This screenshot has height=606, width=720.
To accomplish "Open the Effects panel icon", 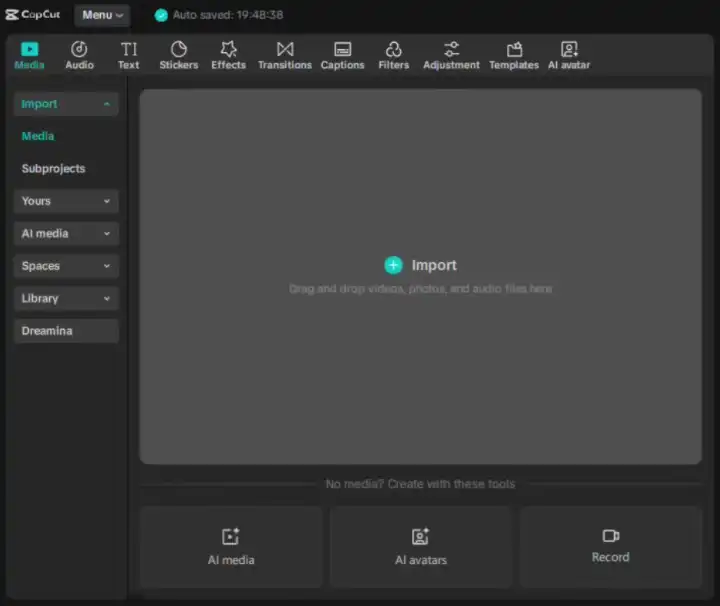I will coord(228,49).
